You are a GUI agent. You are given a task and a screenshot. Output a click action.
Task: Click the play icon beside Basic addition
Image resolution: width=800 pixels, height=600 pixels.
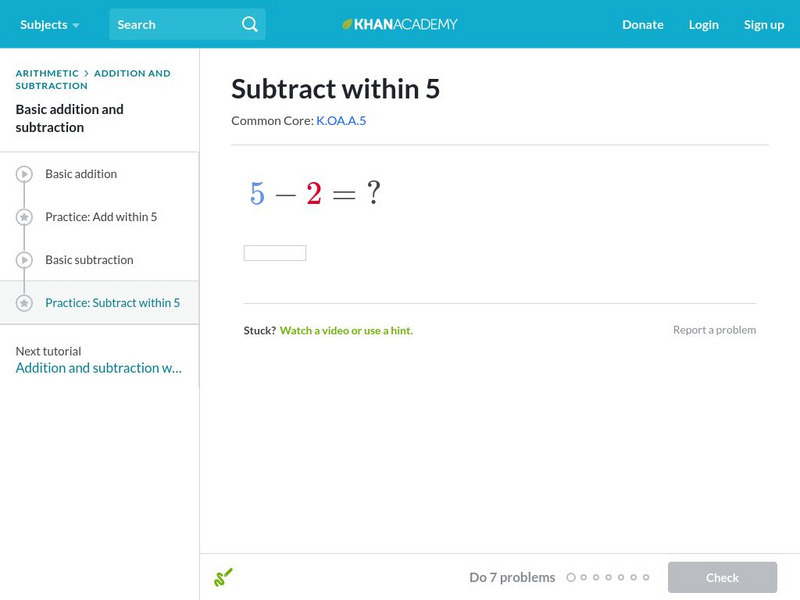pyautogui.click(x=25, y=174)
